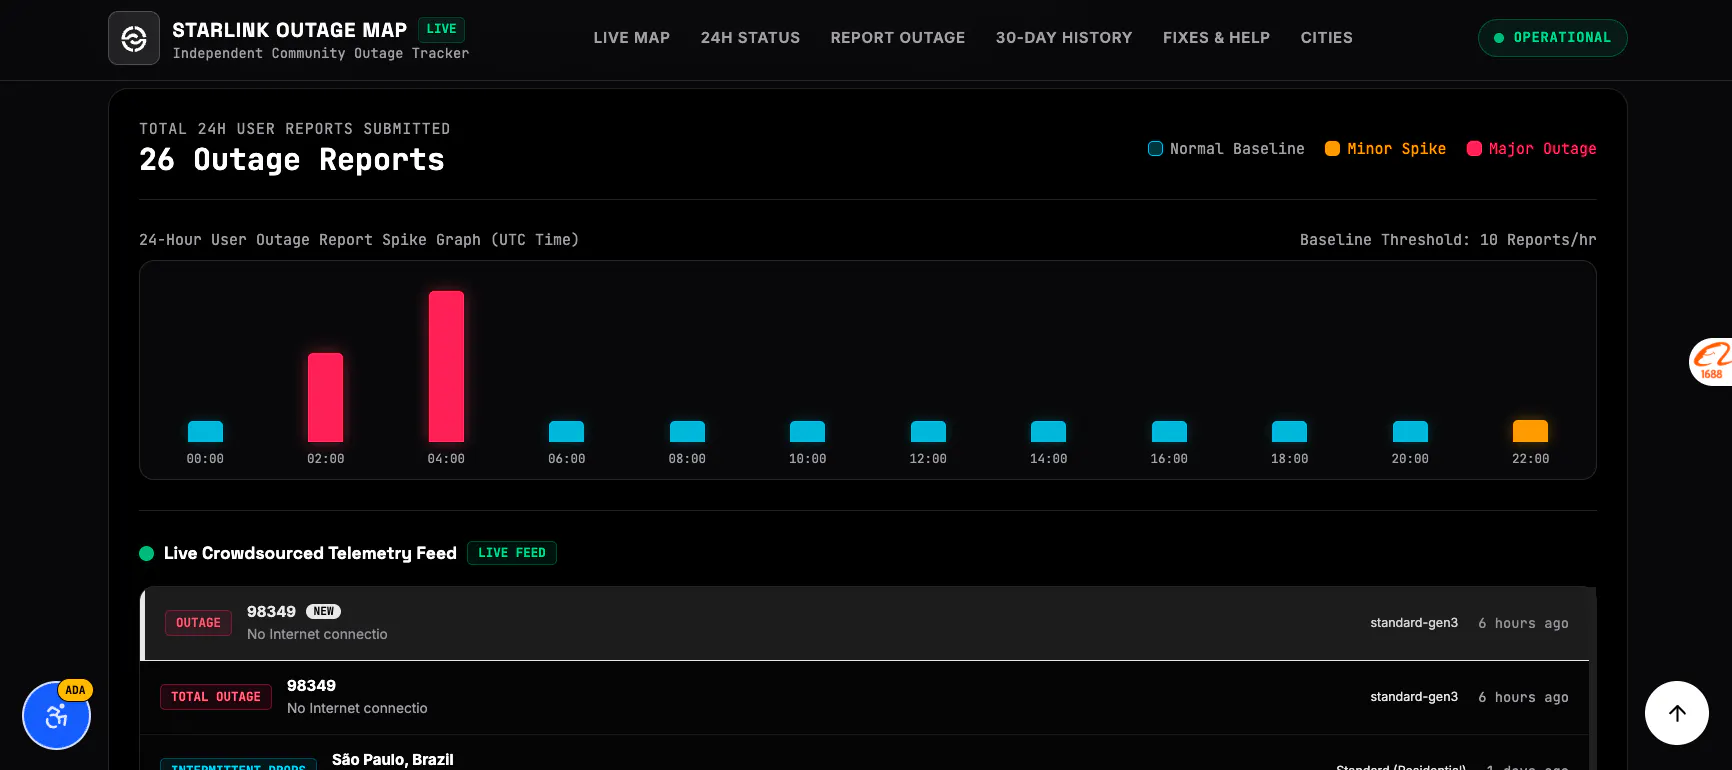This screenshot has width=1732, height=770.
Task: Select the 08:00 baseline bar
Action: click(x=687, y=431)
